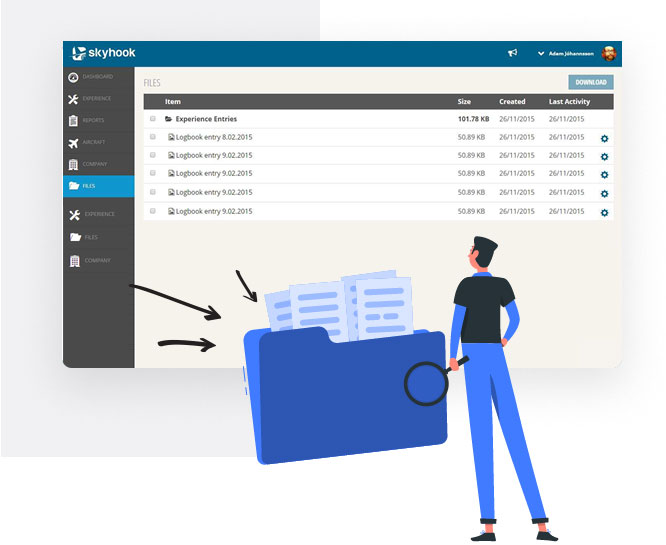
Task: Open the Dashboard sidebar item
Action: pos(97,77)
